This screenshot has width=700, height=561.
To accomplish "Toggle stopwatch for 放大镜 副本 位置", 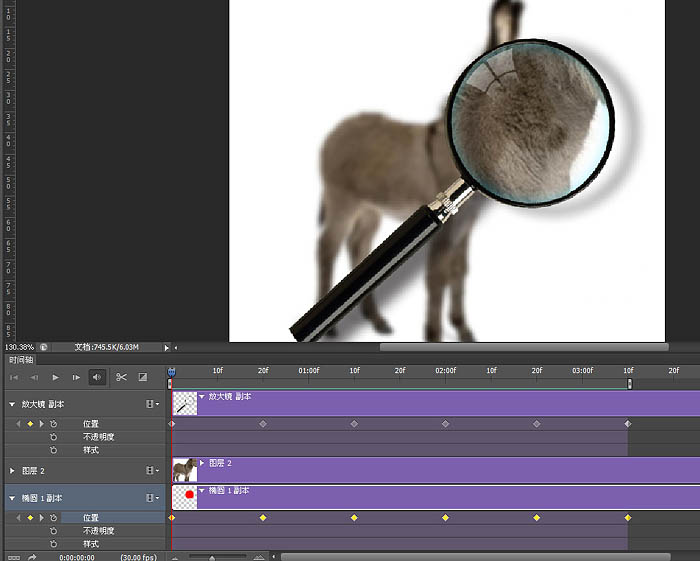I will click(x=53, y=424).
